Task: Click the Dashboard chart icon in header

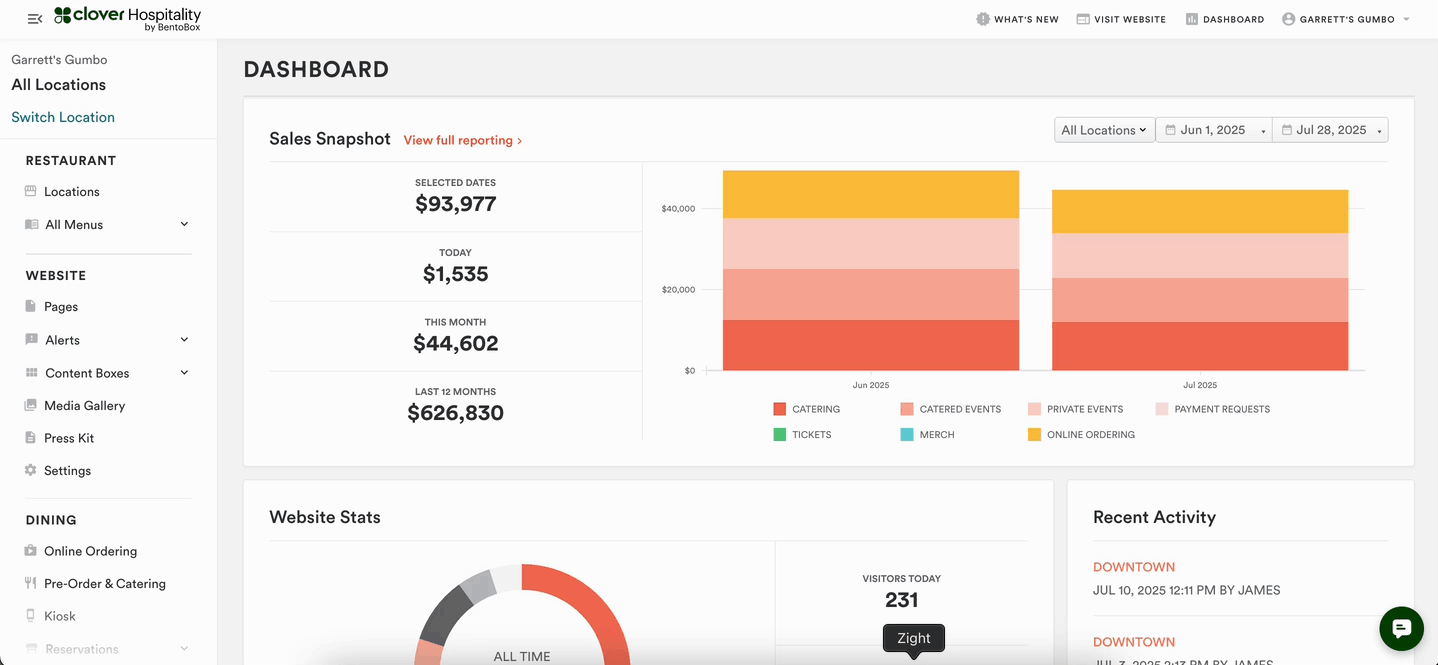Action: click(x=1191, y=19)
